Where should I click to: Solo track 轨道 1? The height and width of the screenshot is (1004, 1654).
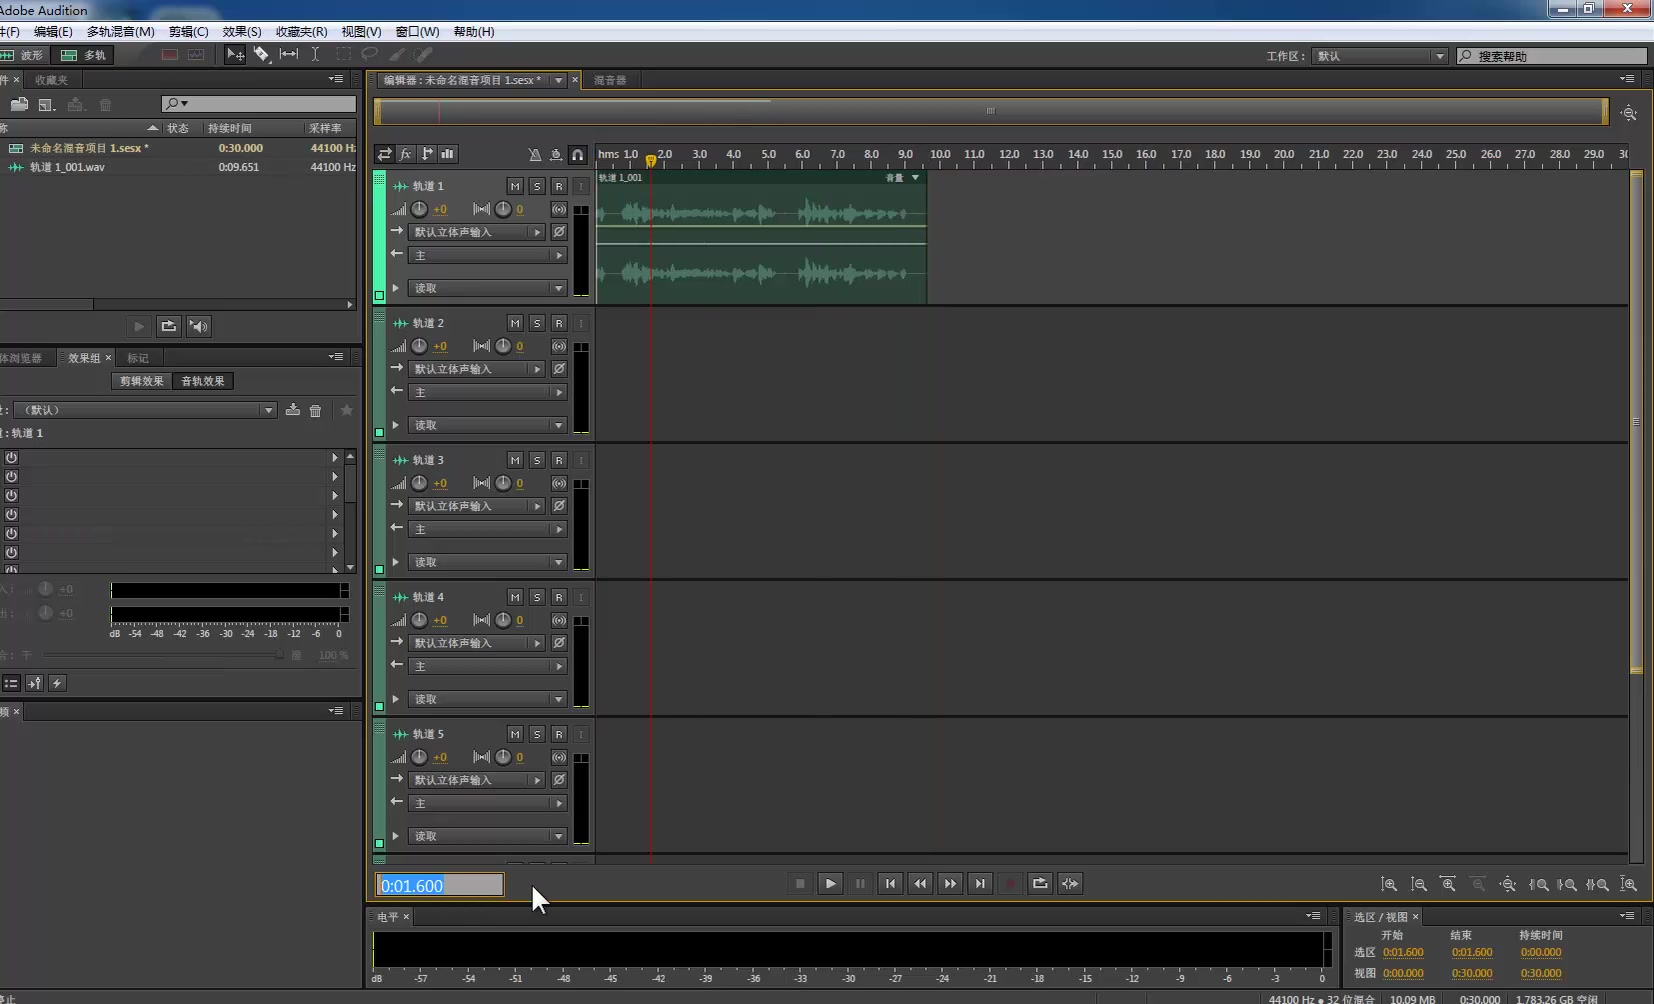click(x=537, y=186)
